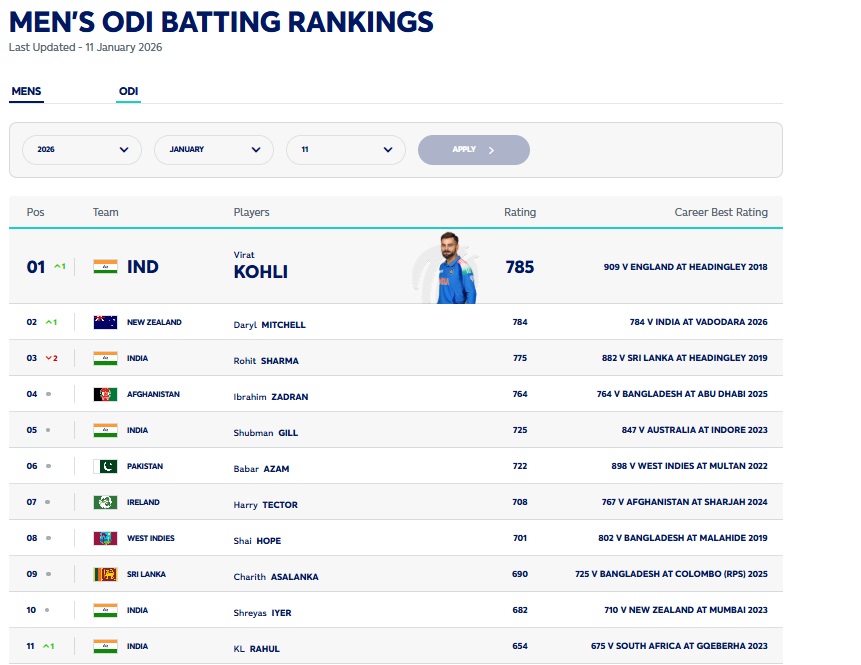Open Rohit Sharma's player link
The height and width of the screenshot is (665, 861).
[x=265, y=361]
